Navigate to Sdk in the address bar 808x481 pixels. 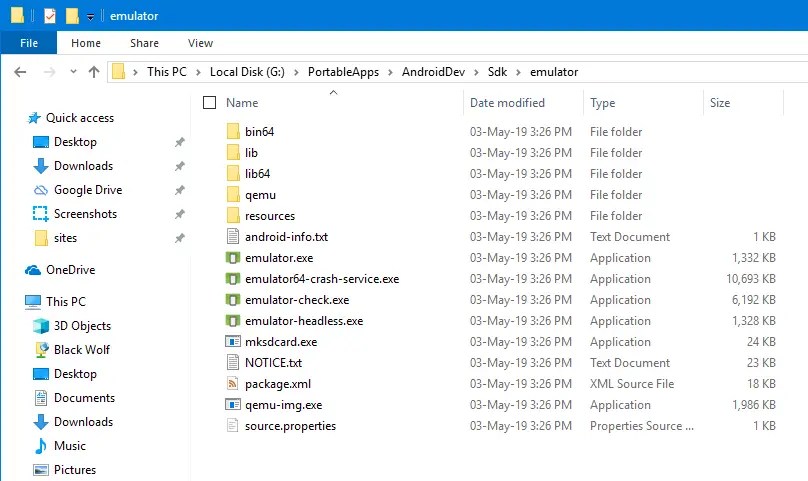click(497, 72)
